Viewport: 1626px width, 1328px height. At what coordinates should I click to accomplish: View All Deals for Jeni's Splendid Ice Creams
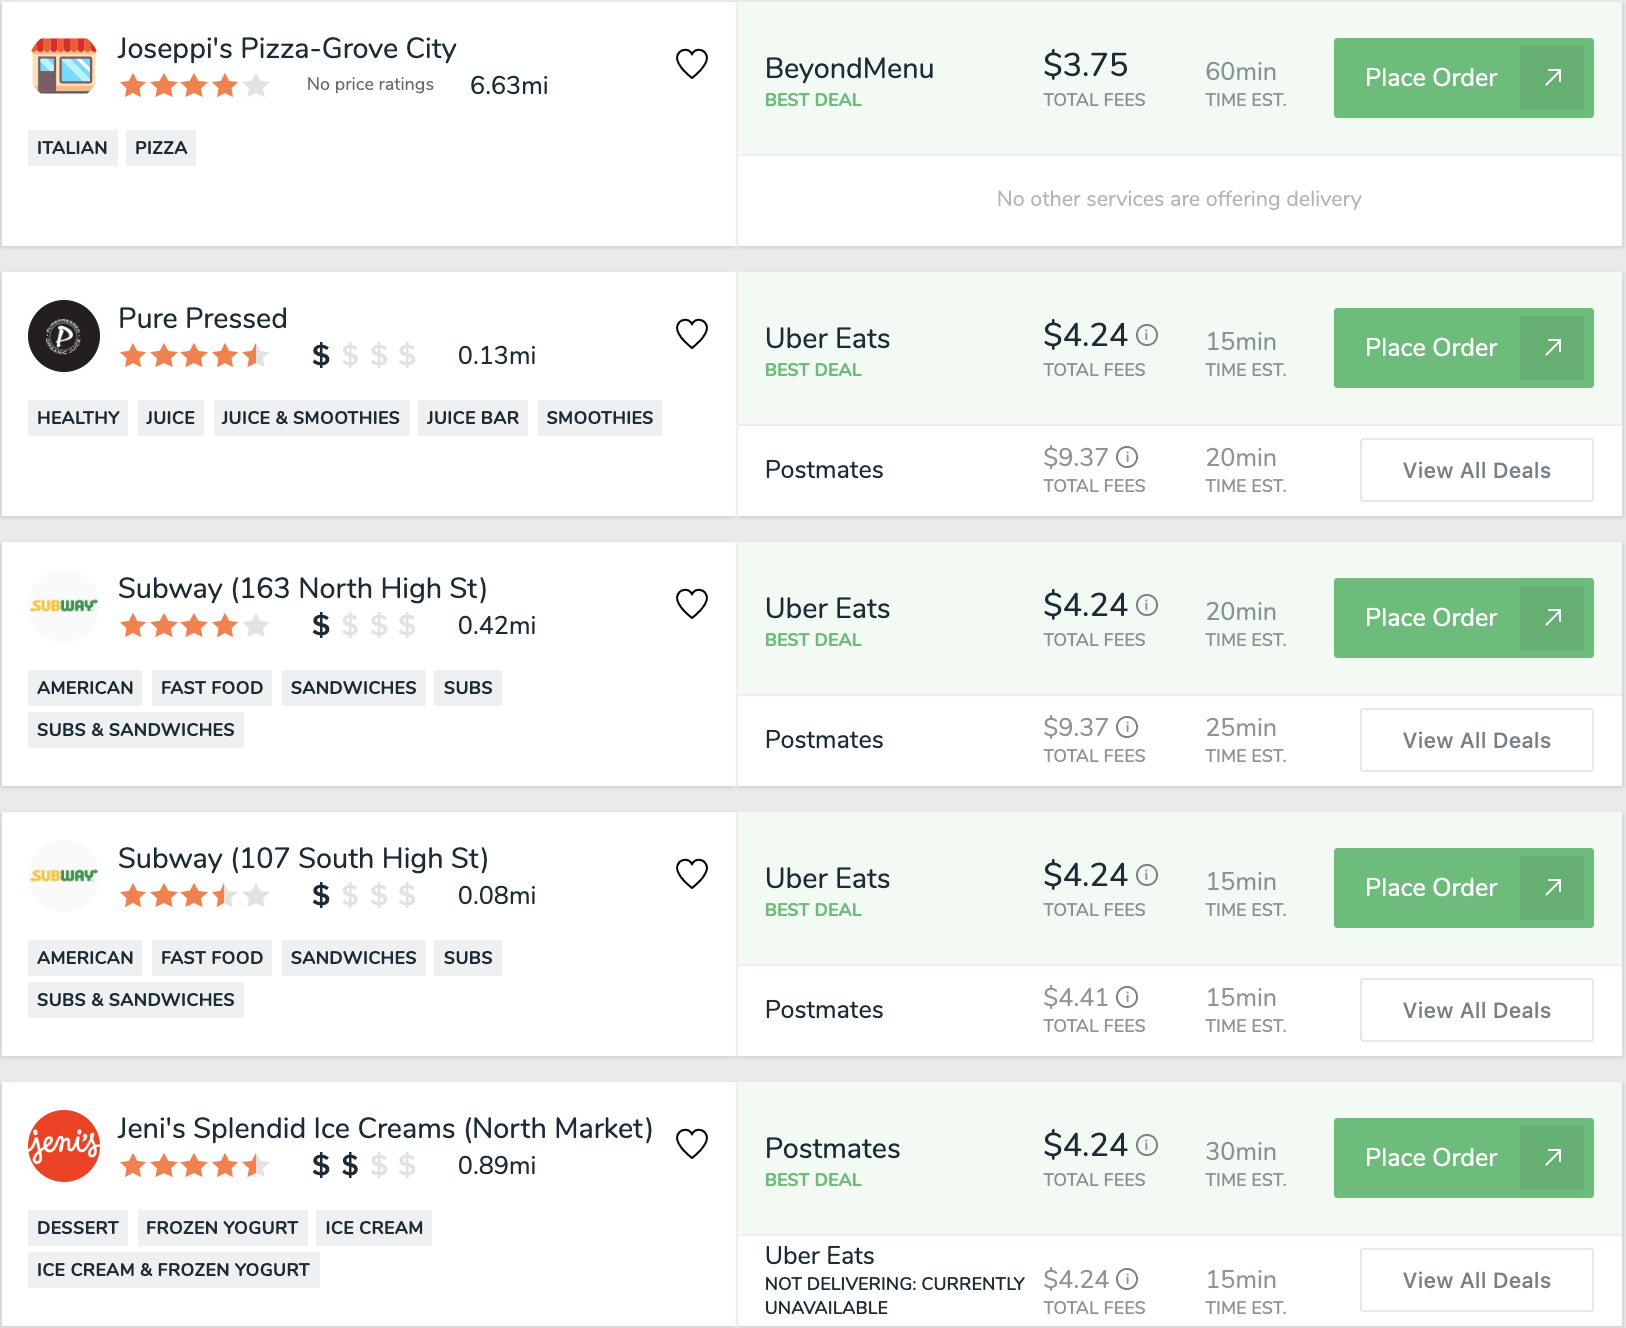coord(1477,1280)
